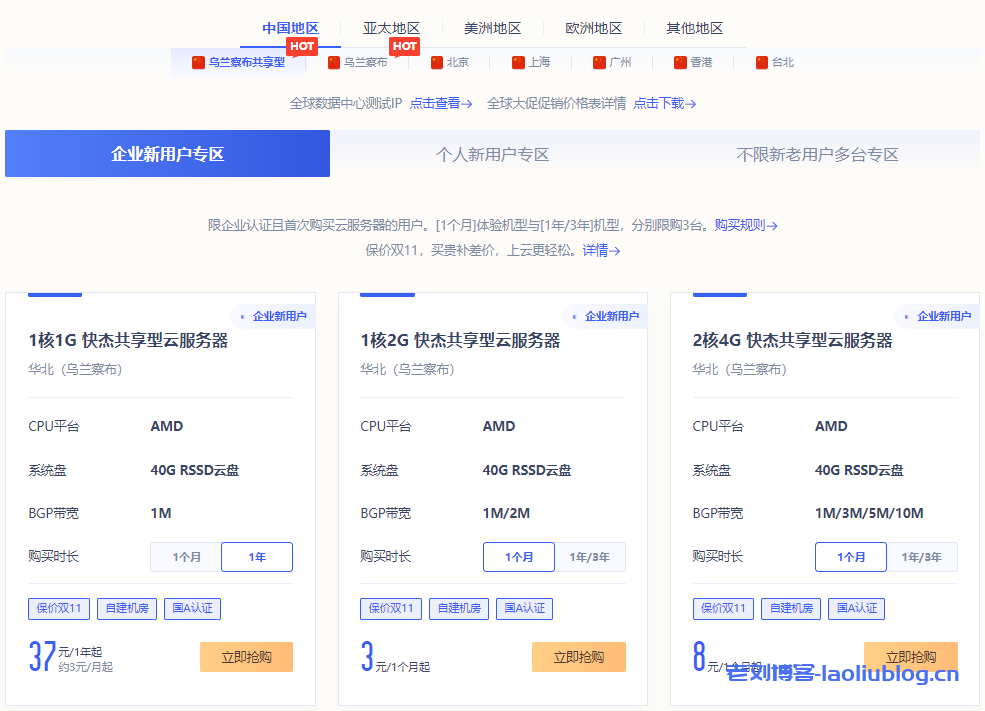Open 点击下载 price list link
Screen dimensions: 985x711
[x=664, y=103]
